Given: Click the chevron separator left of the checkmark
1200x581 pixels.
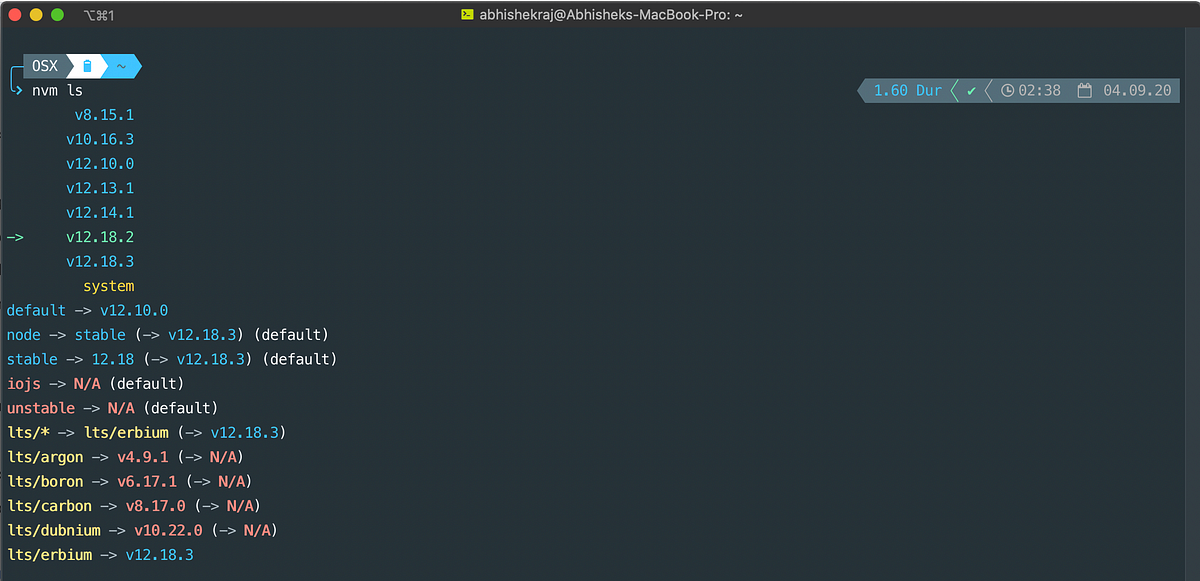Looking at the screenshot, I should coord(953,90).
